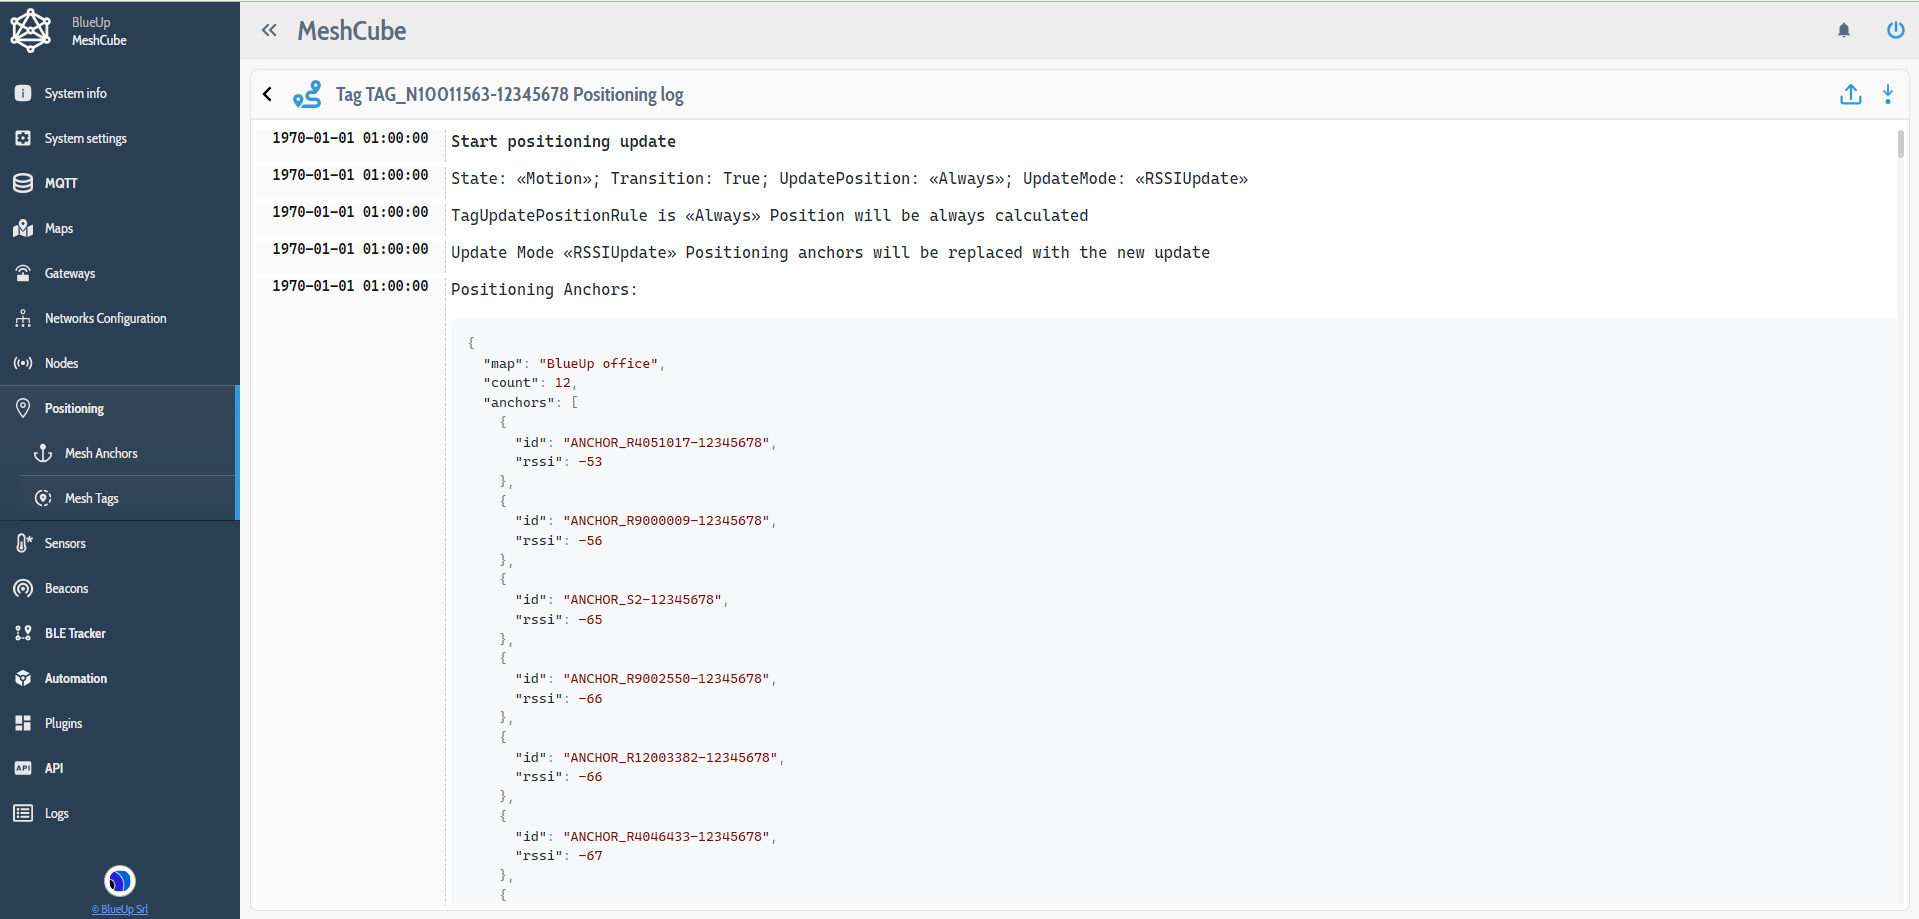Open the BLE Tracker section

coord(75,633)
